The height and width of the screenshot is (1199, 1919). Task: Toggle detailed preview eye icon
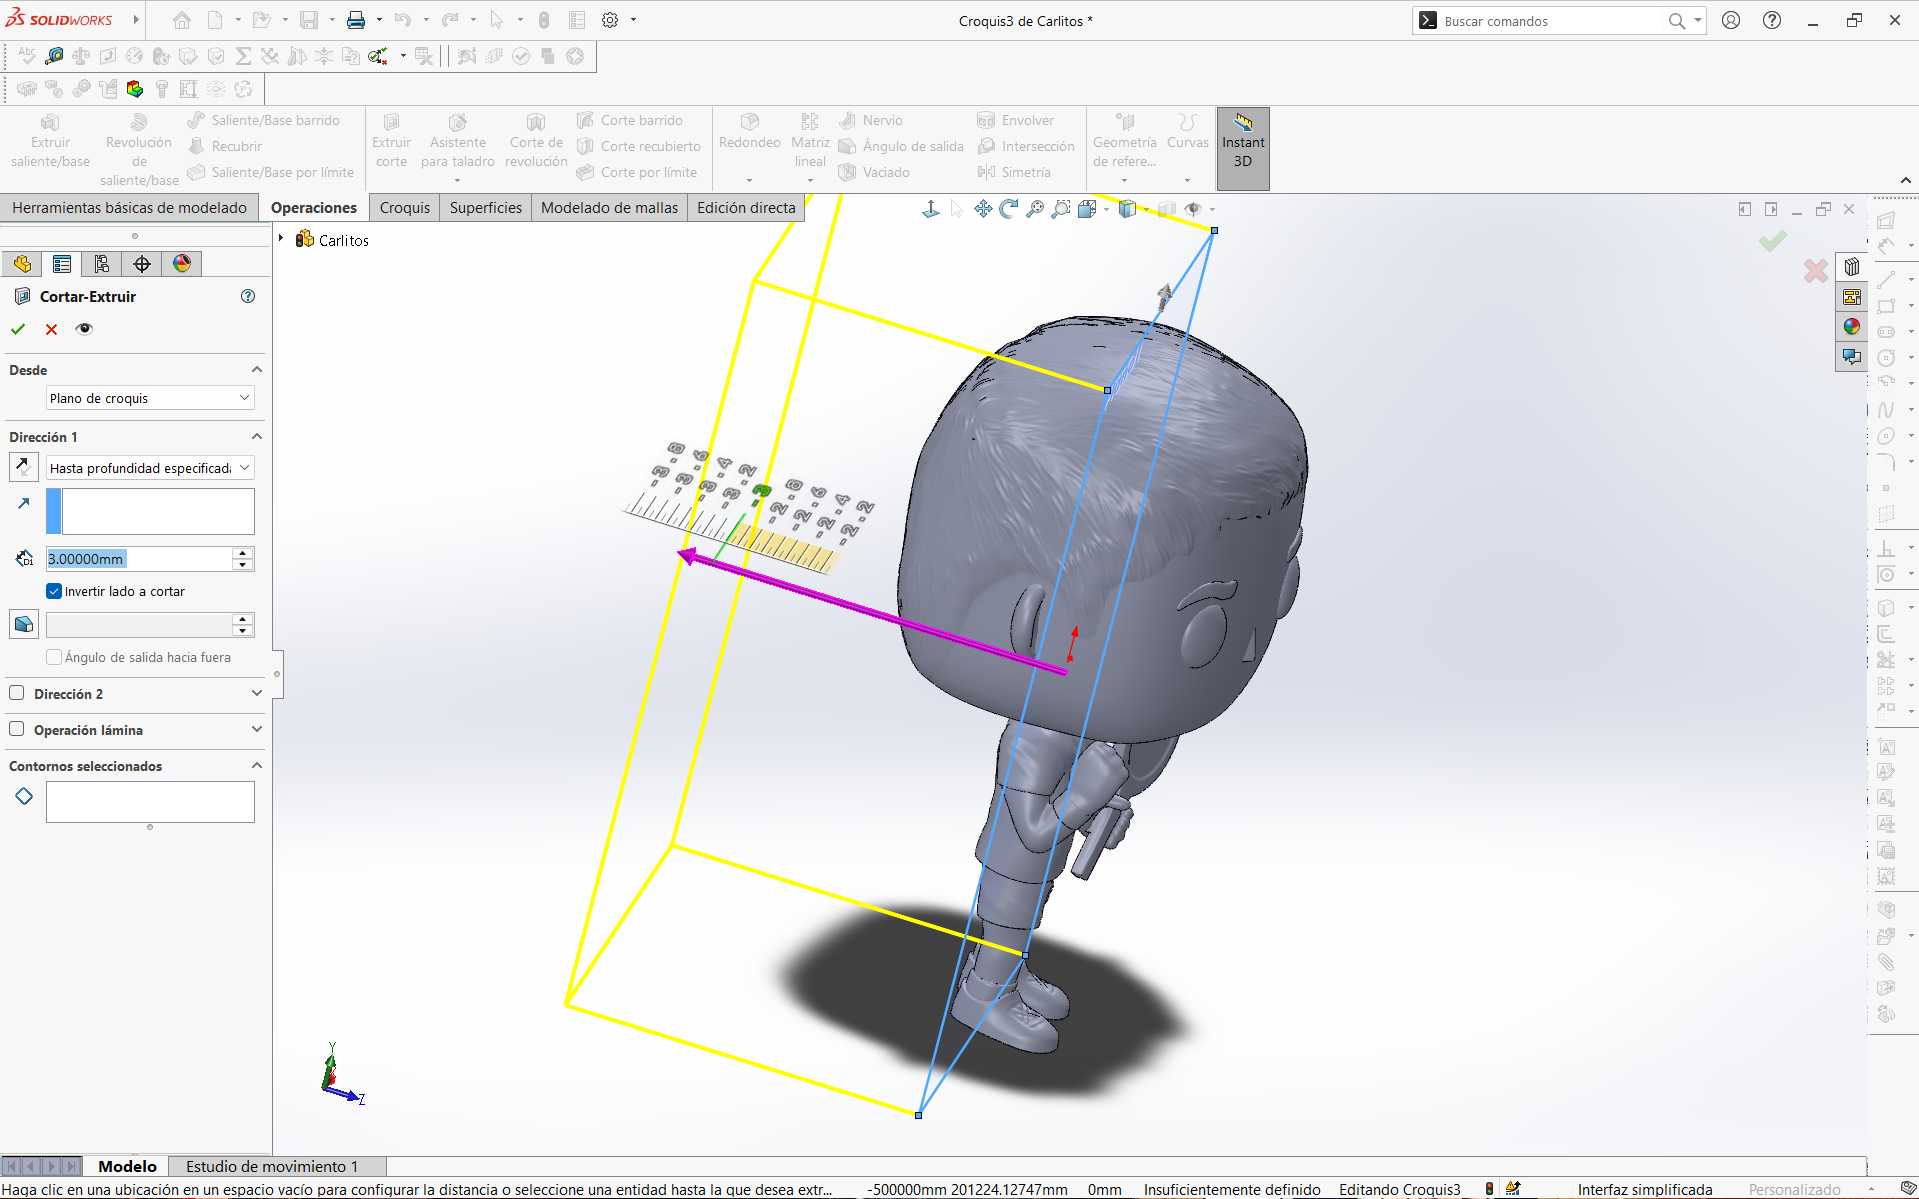pos(84,329)
